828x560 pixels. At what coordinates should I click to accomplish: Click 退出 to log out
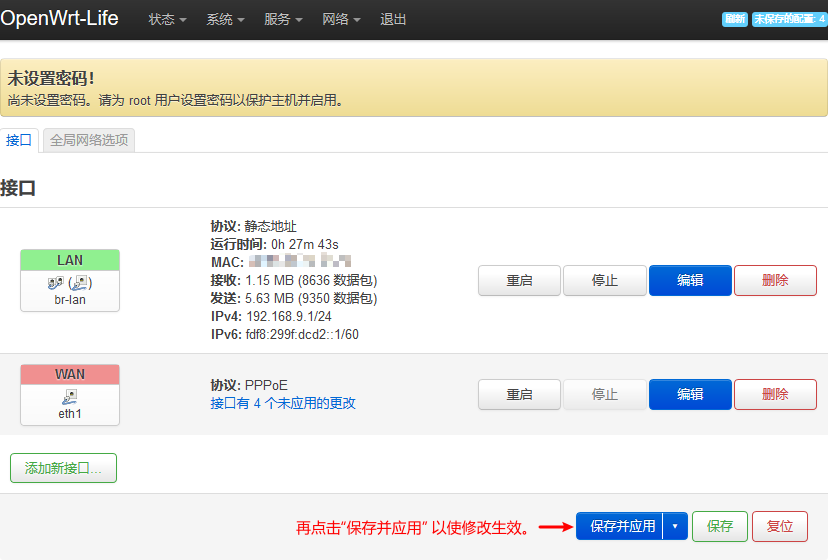click(x=393, y=20)
